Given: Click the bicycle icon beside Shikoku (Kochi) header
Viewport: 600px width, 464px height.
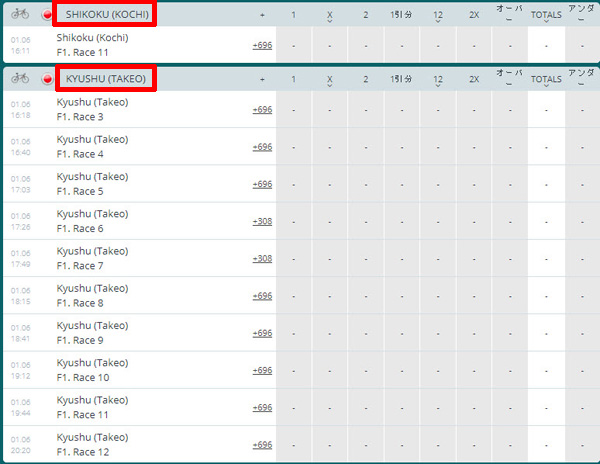Looking at the screenshot, I should (20, 14).
